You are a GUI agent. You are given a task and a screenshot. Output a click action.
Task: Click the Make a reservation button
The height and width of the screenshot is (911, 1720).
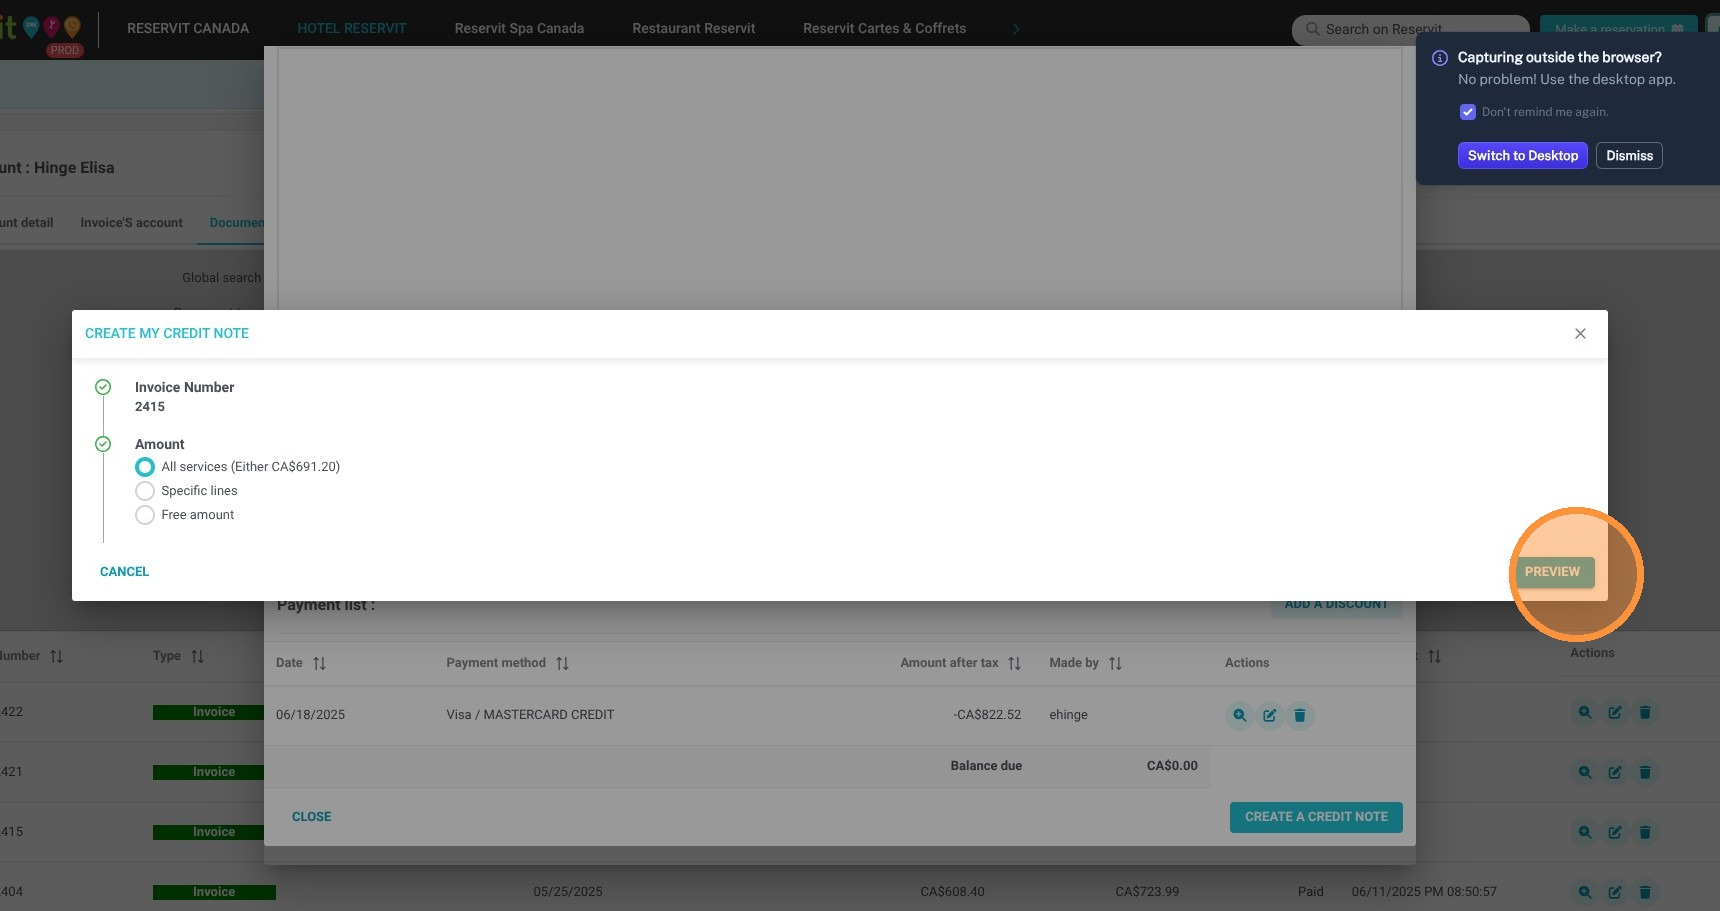[x=1618, y=29]
